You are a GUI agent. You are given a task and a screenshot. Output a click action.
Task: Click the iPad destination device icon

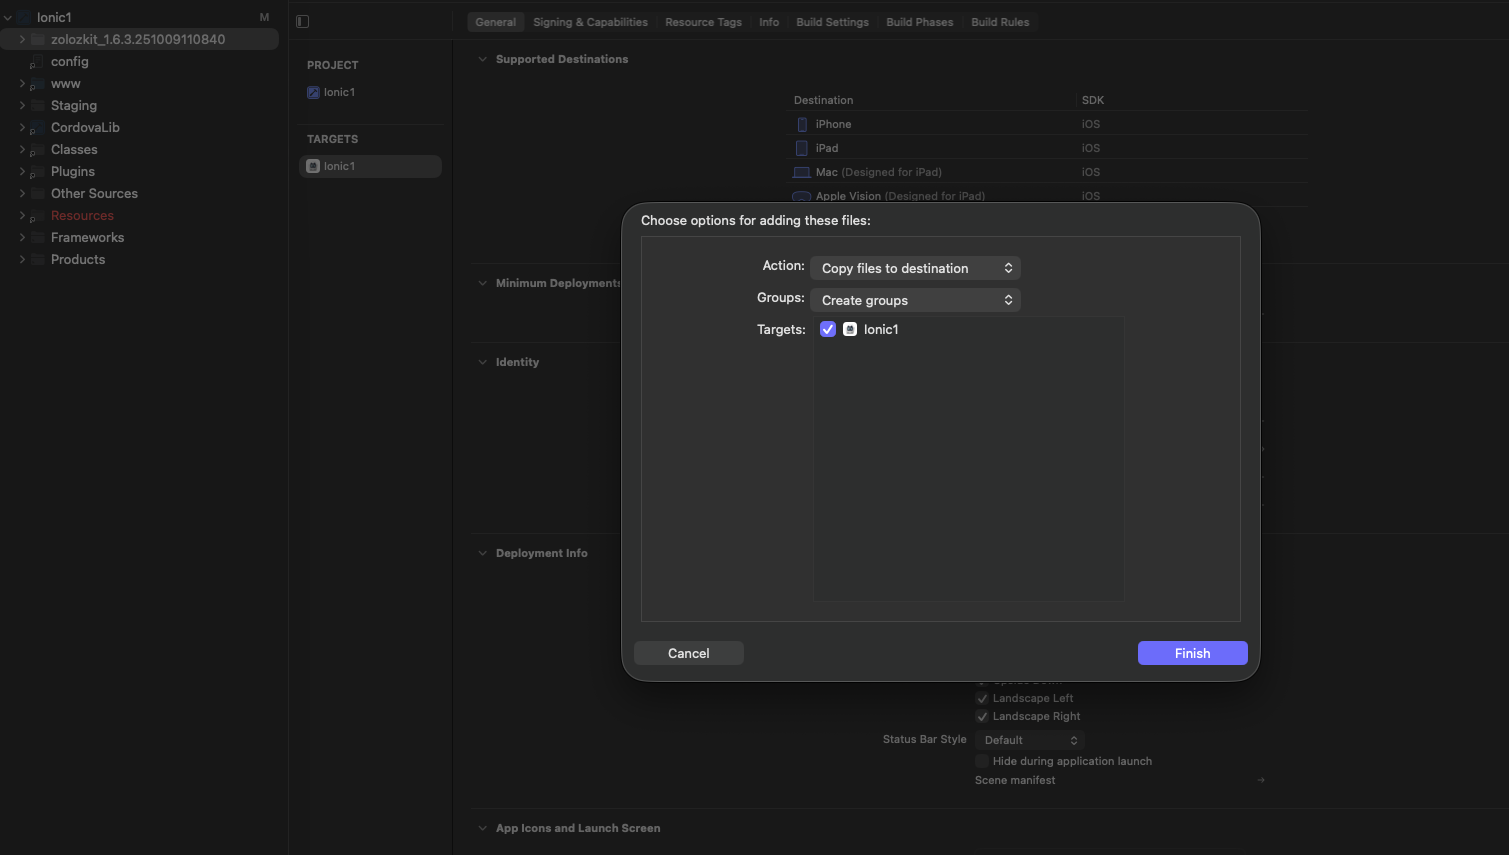point(801,148)
